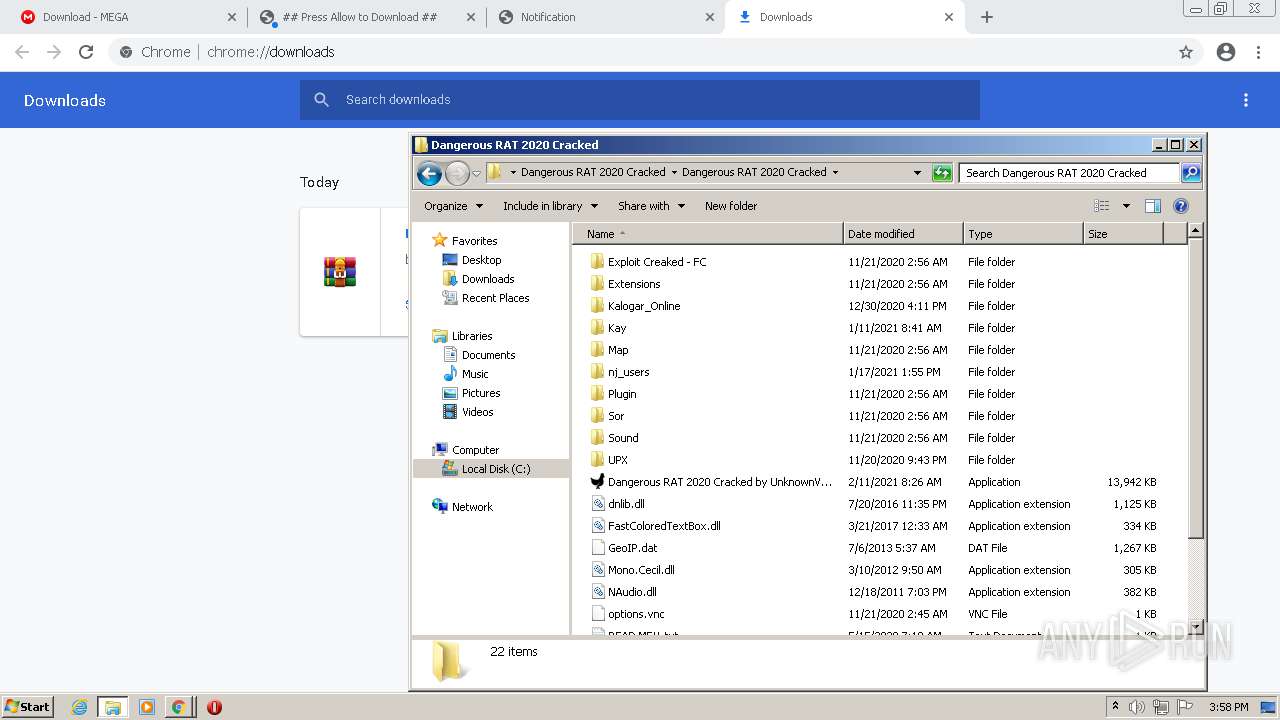Select the Dangerous RAT 2020 Cracked application icon
This screenshot has height=720, width=1280.
click(598, 482)
